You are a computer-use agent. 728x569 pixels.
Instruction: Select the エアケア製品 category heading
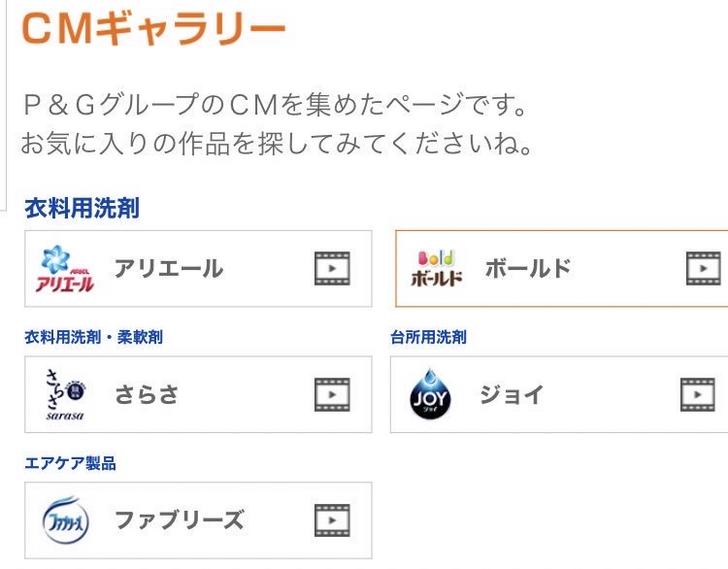(70, 463)
